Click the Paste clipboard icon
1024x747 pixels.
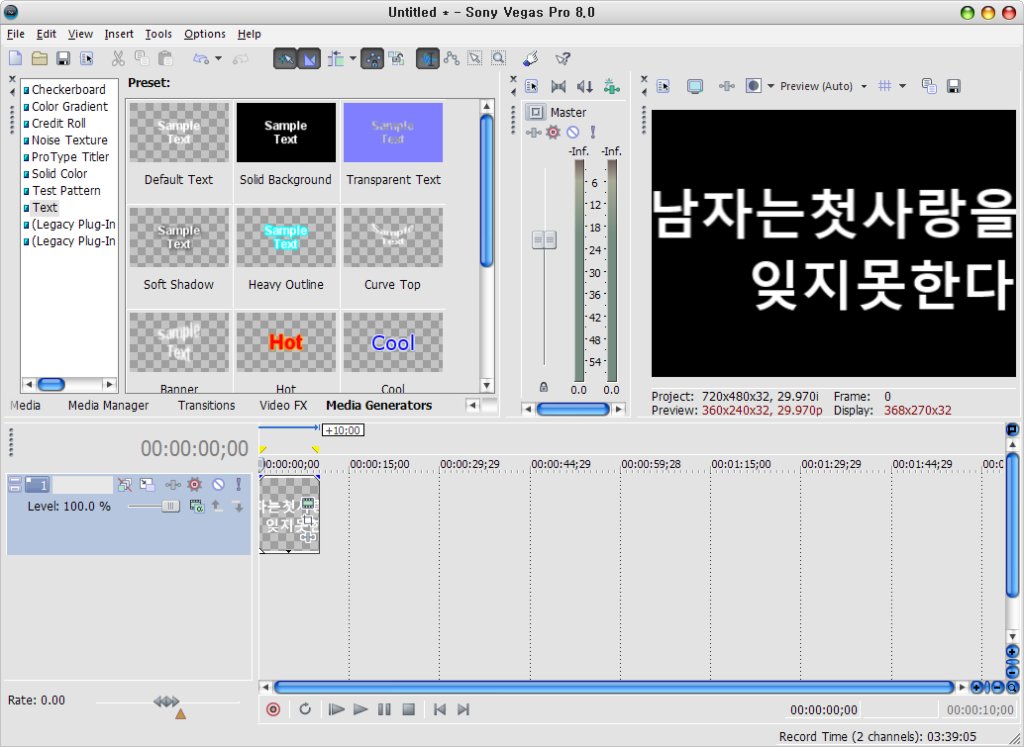tap(166, 58)
